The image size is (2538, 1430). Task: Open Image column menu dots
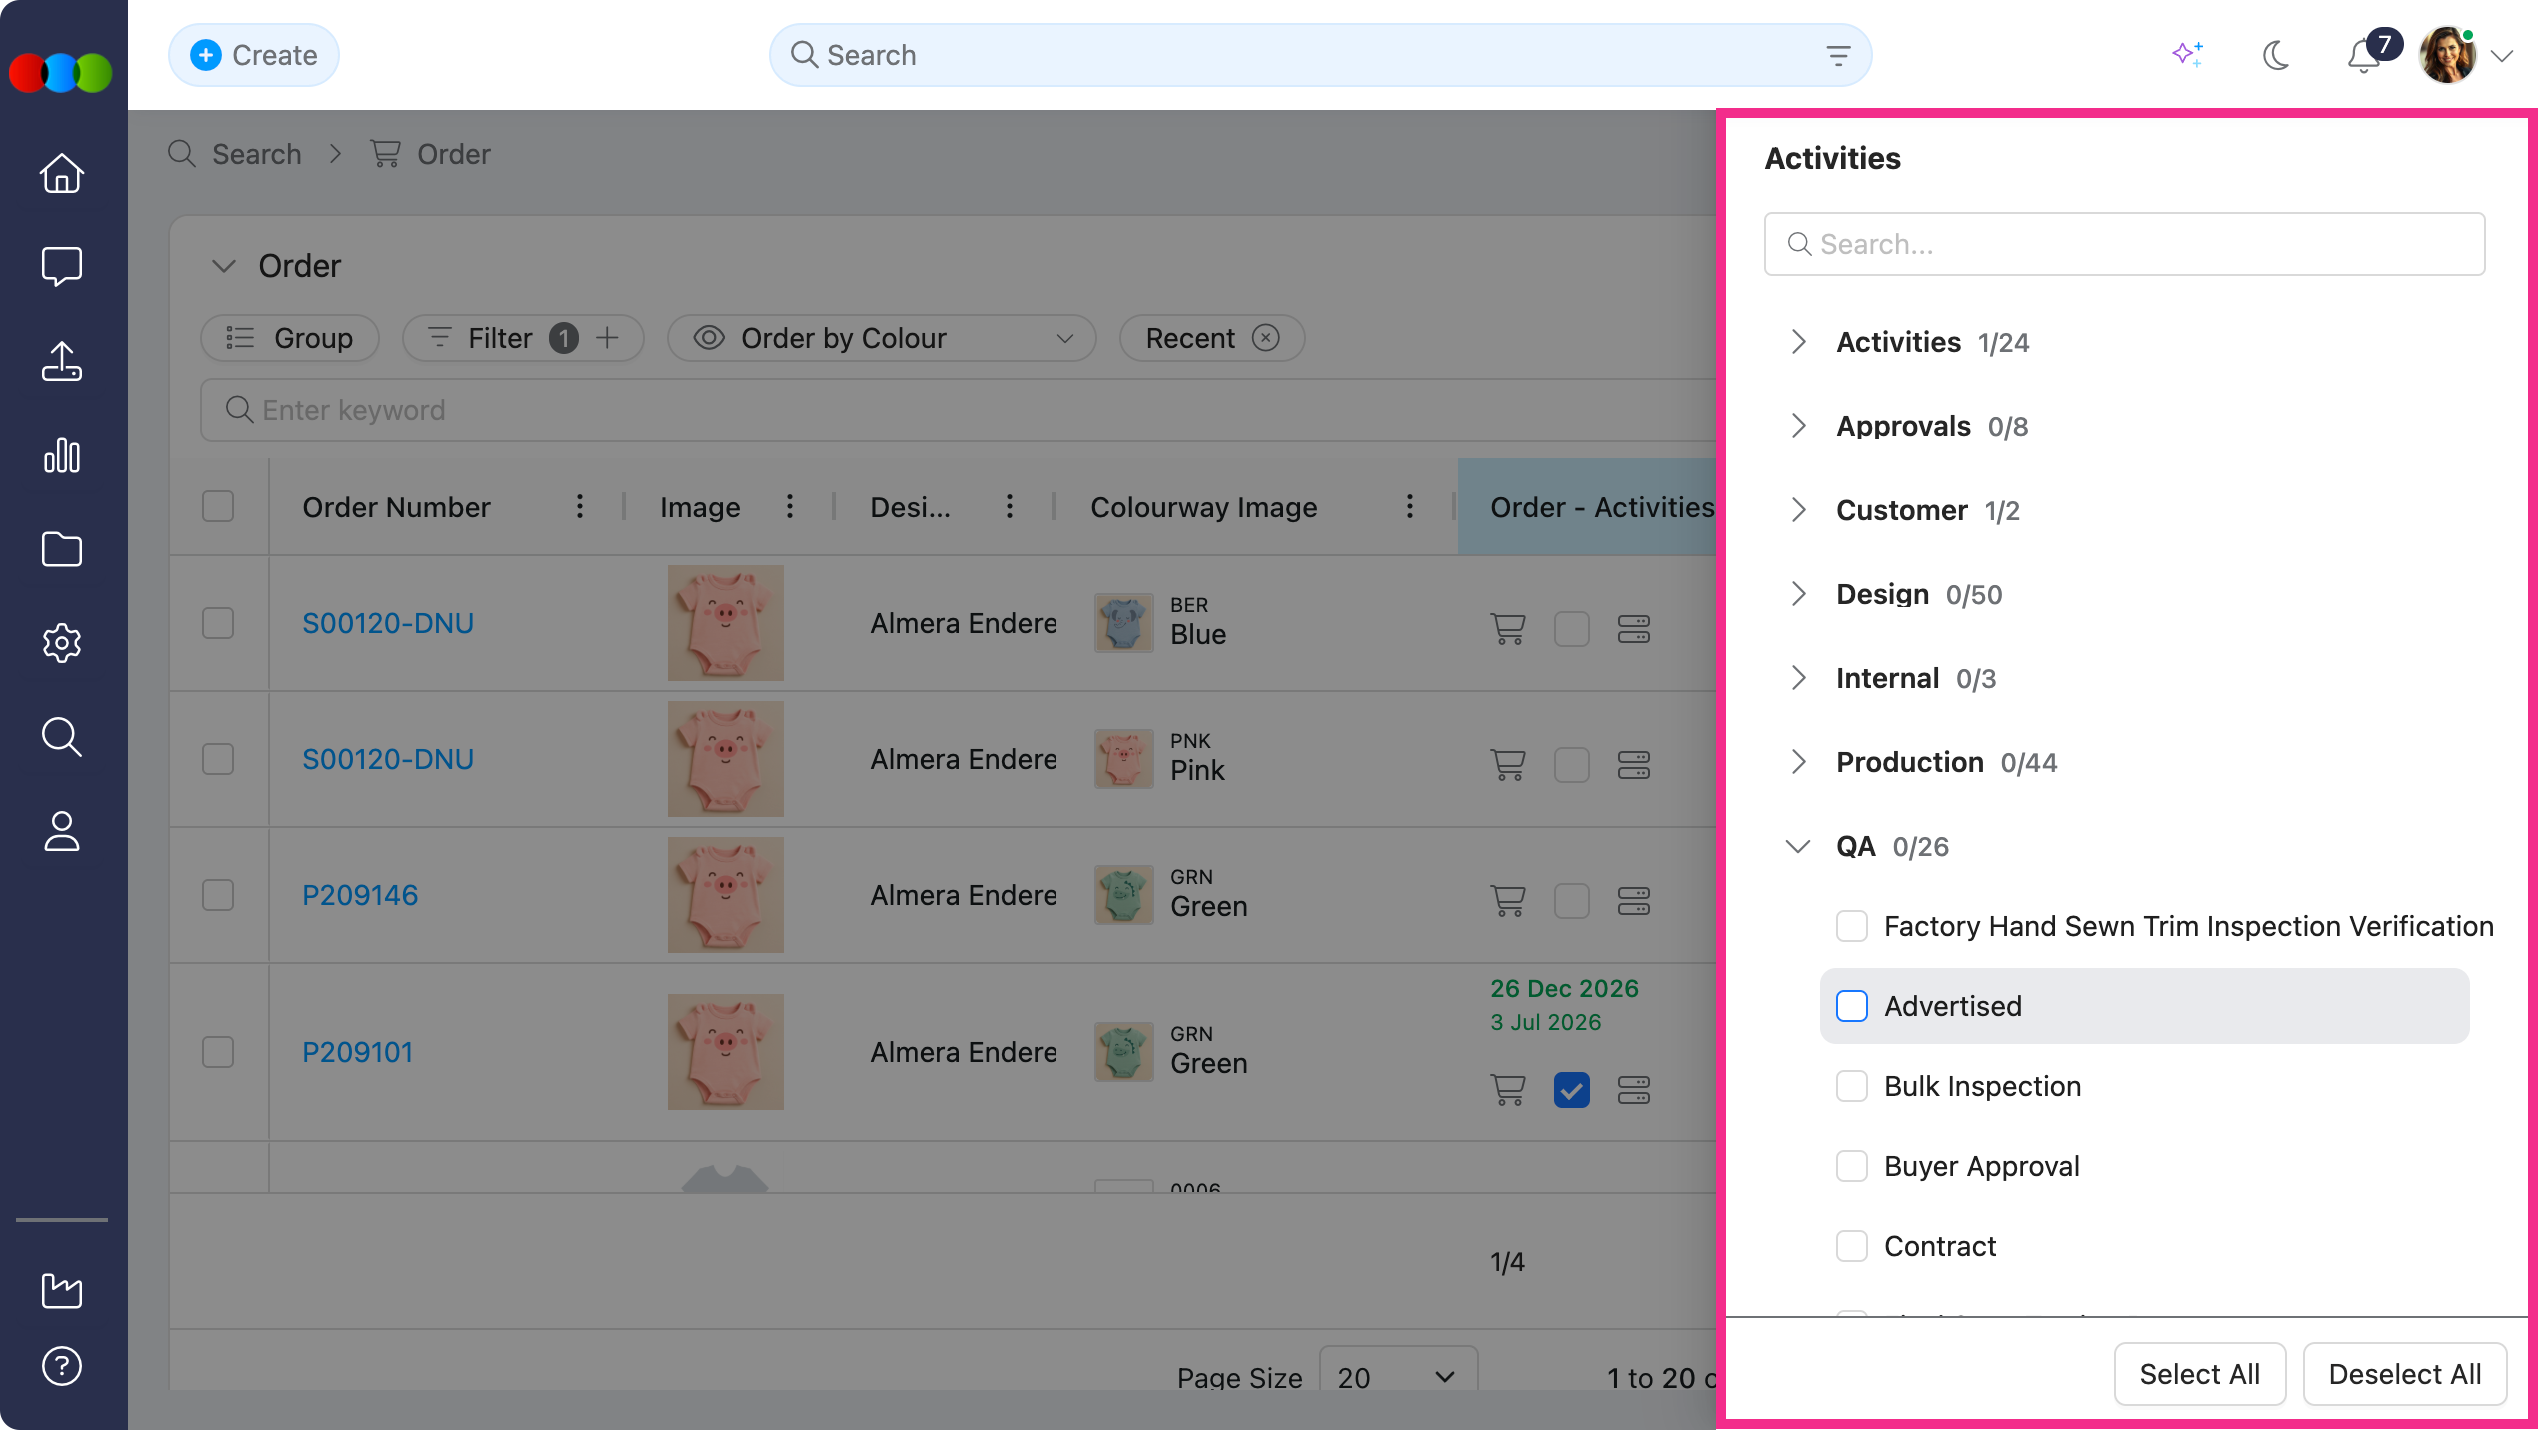click(x=790, y=507)
